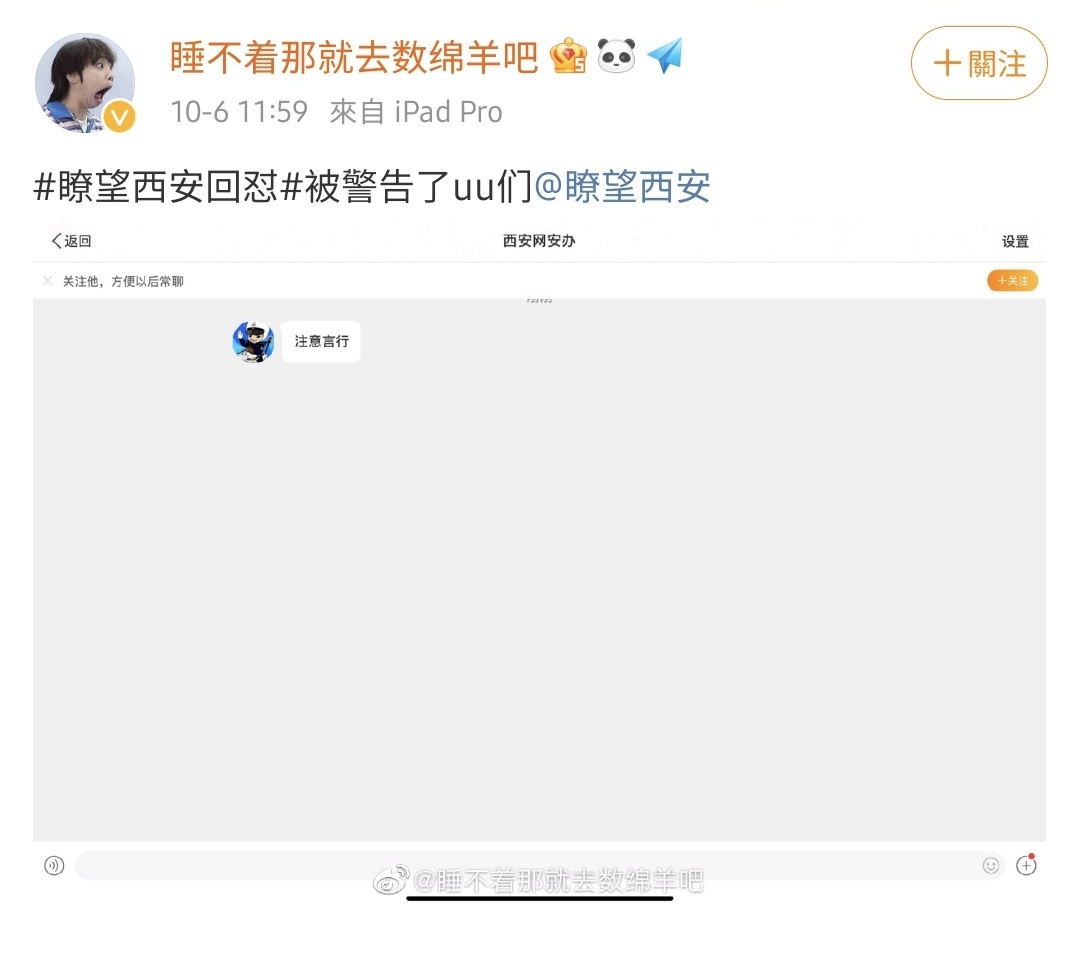1080x955 pixels.
Task: Tap the orange +关注 pill button
Action: tap(1012, 281)
